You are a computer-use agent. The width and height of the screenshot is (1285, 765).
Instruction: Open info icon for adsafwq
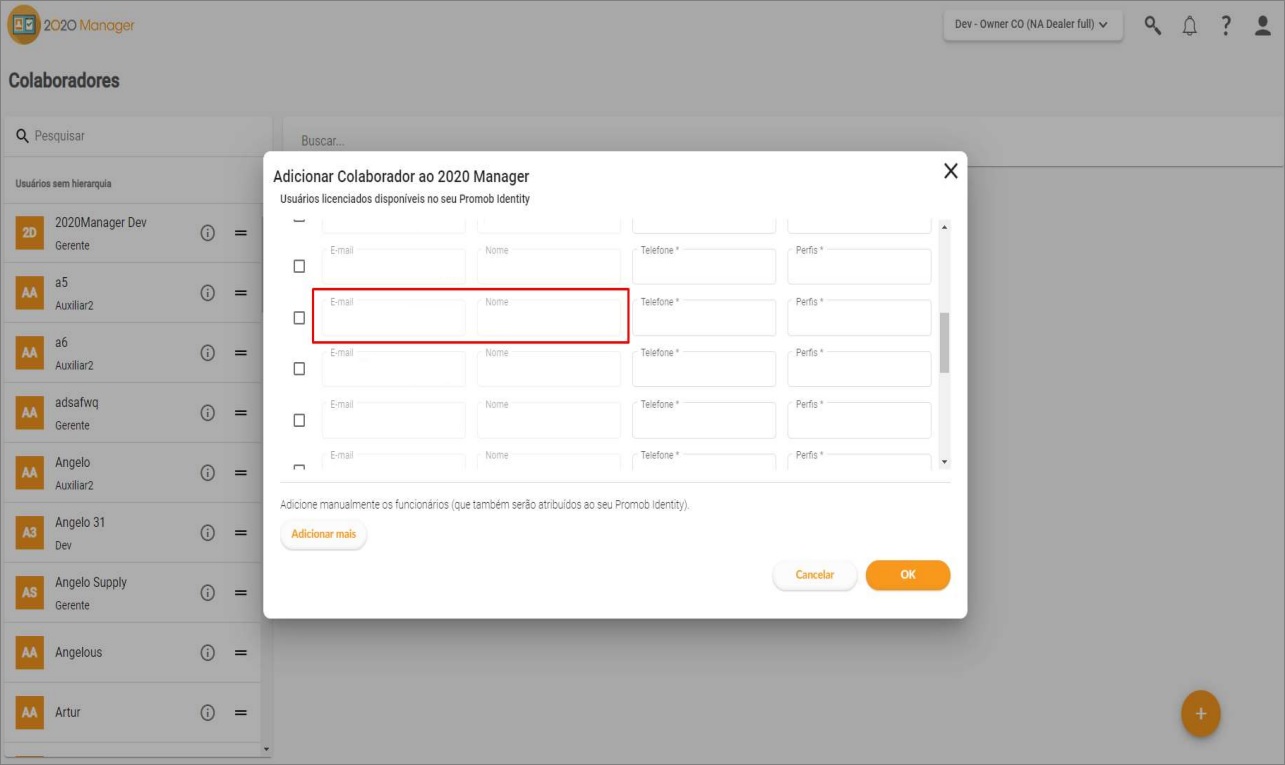pyautogui.click(x=208, y=413)
